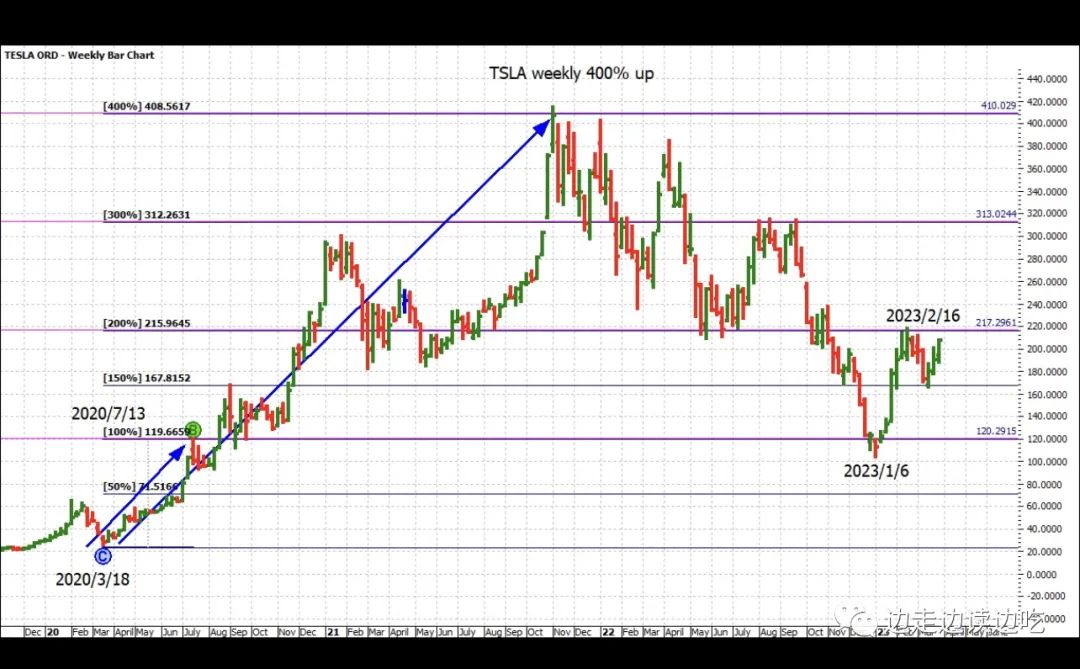The height and width of the screenshot is (669, 1080).
Task: Select the '[200%] 215.9645' level label
Action: click(147, 323)
